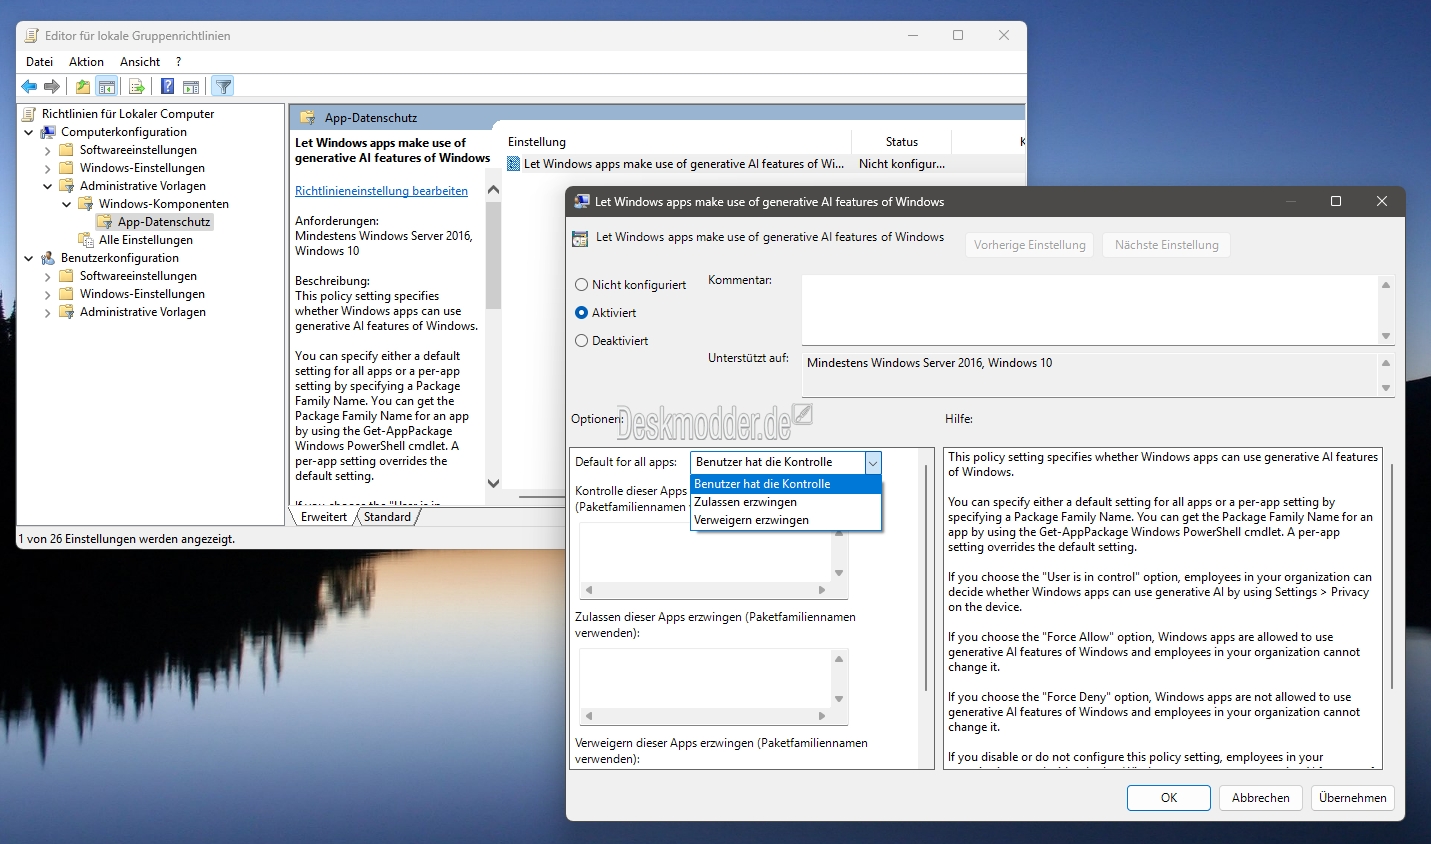
Task: Click the OK button
Action: point(1169,798)
